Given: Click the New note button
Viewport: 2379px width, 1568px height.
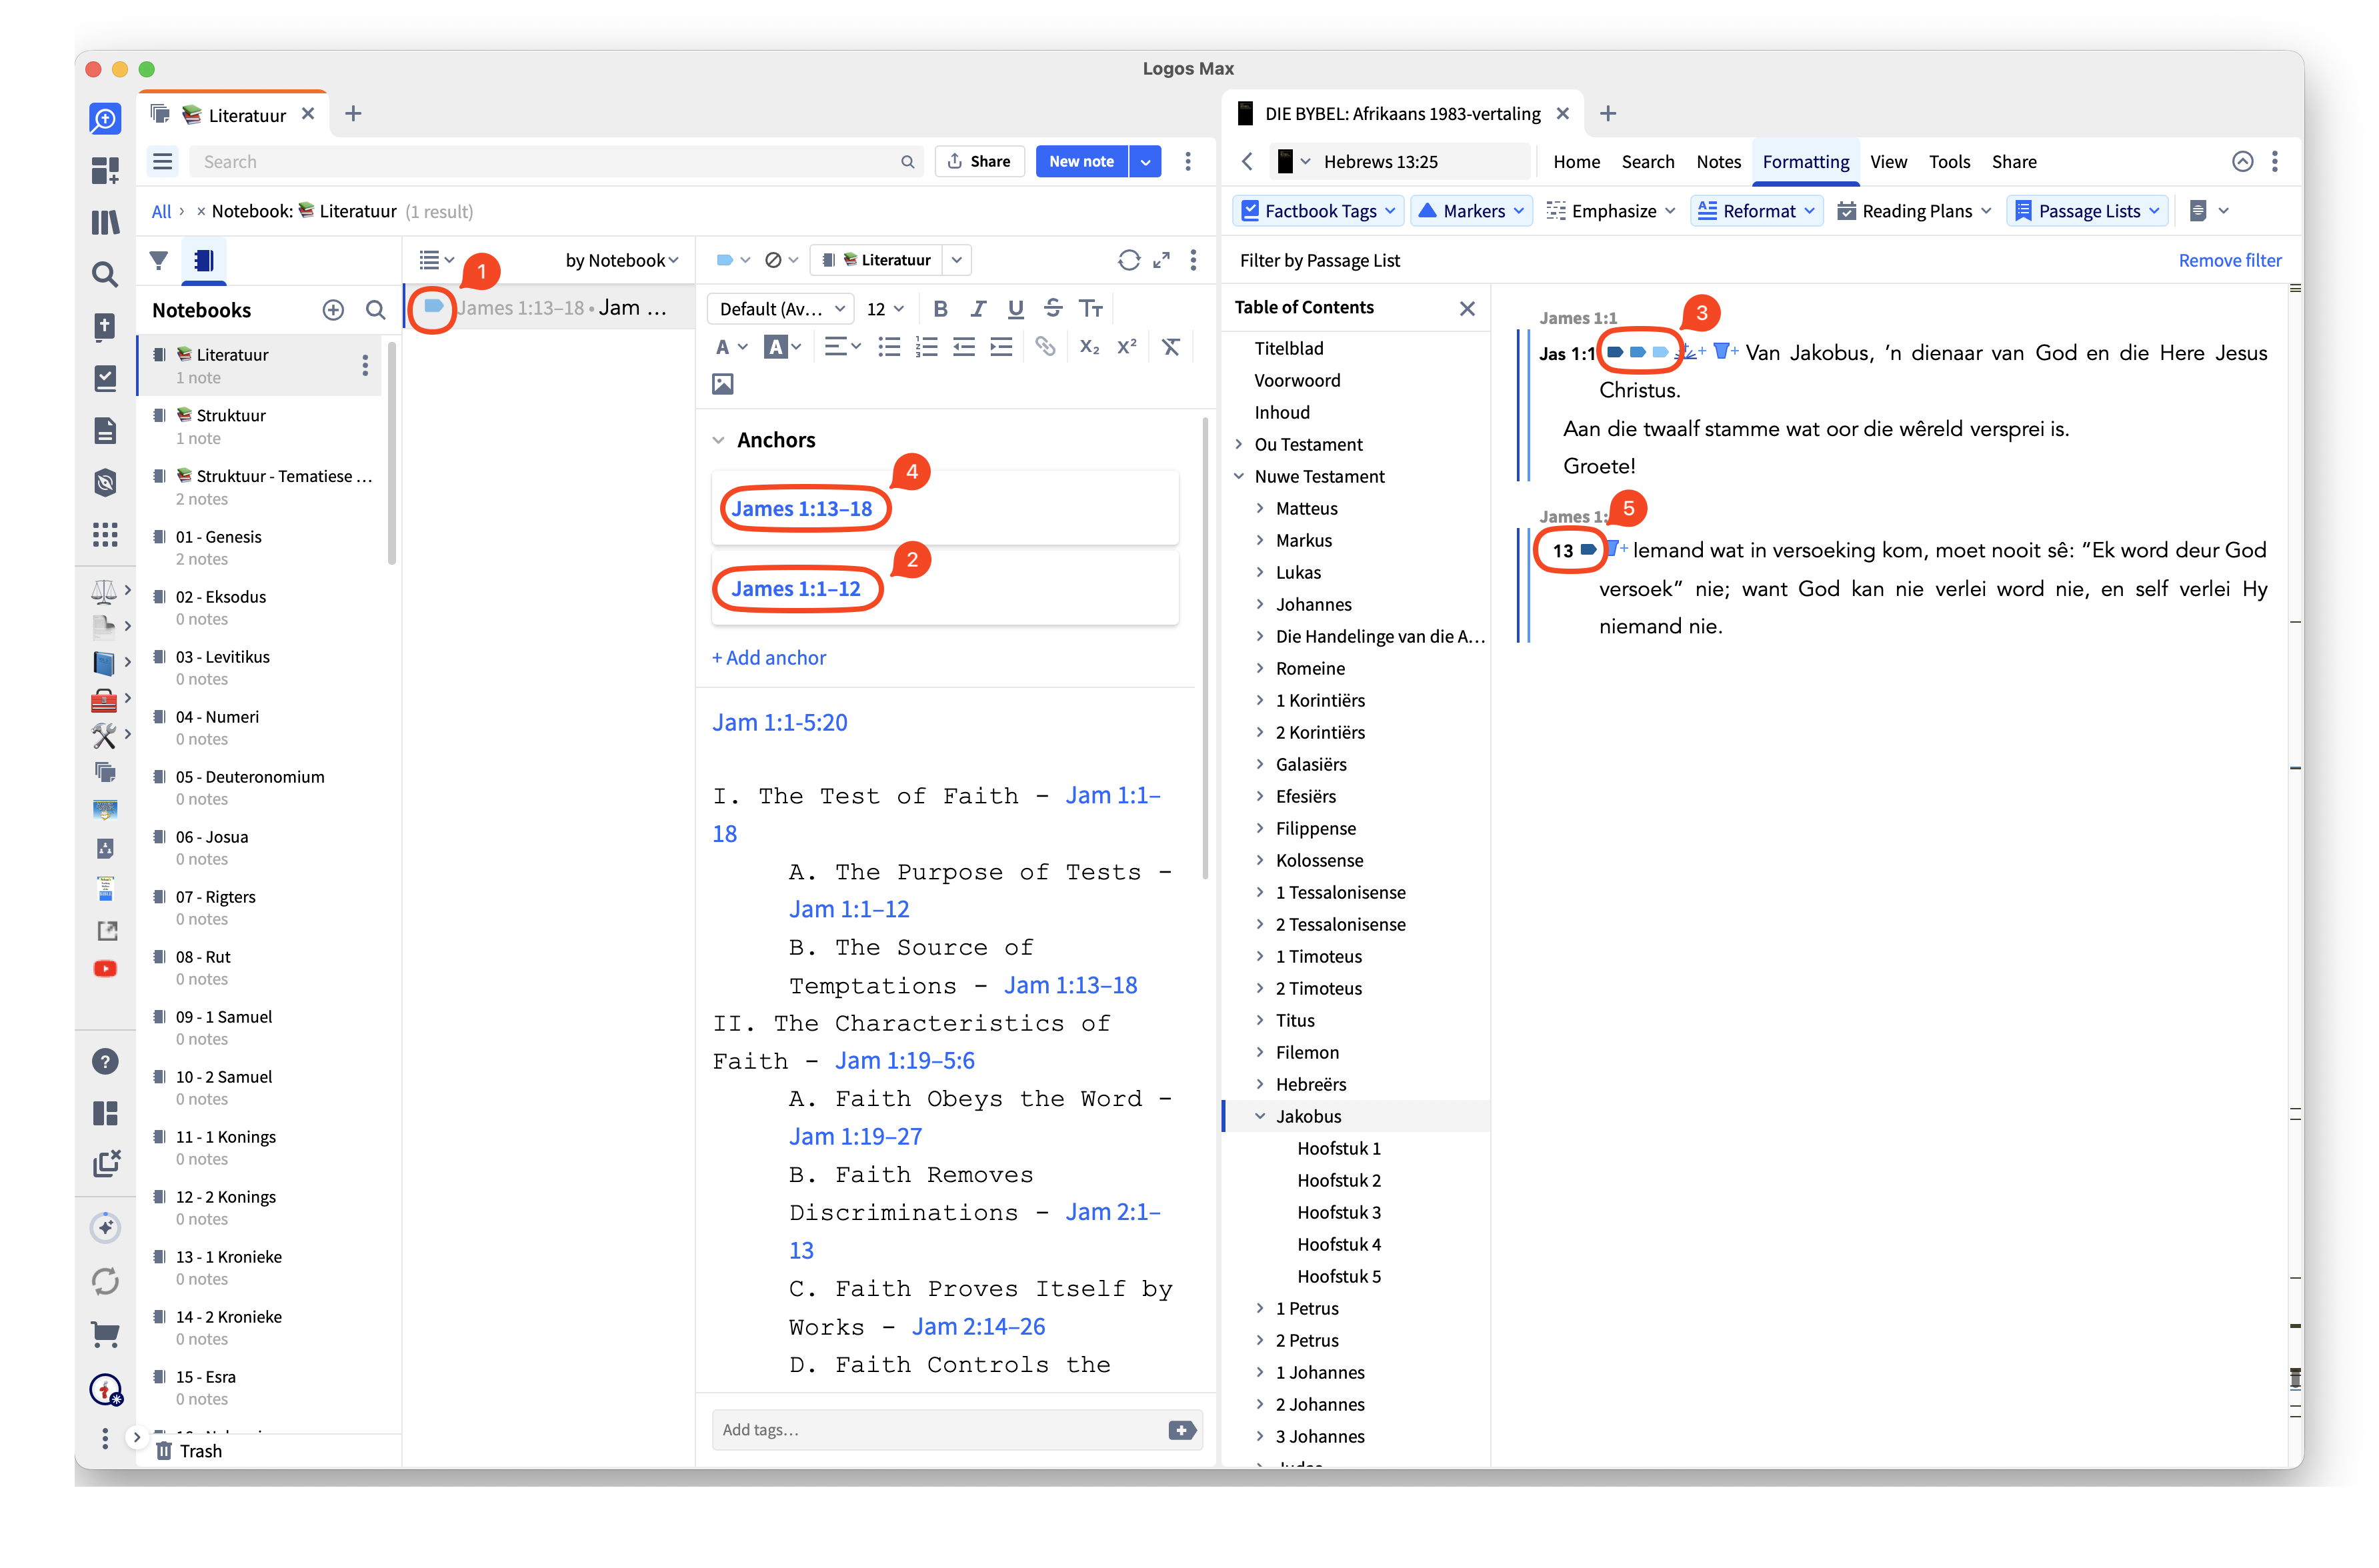Looking at the screenshot, I should click(1081, 162).
